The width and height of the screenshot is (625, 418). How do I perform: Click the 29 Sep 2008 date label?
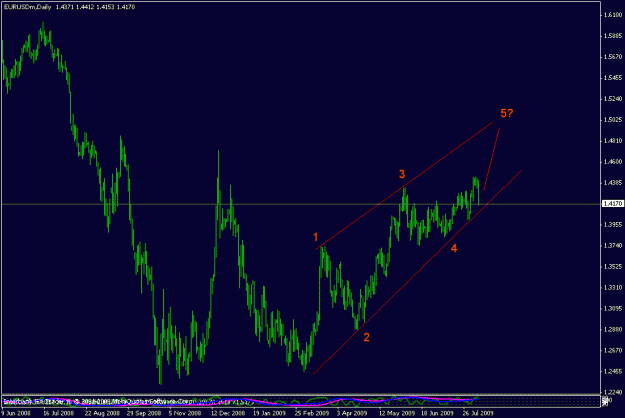click(x=144, y=413)
